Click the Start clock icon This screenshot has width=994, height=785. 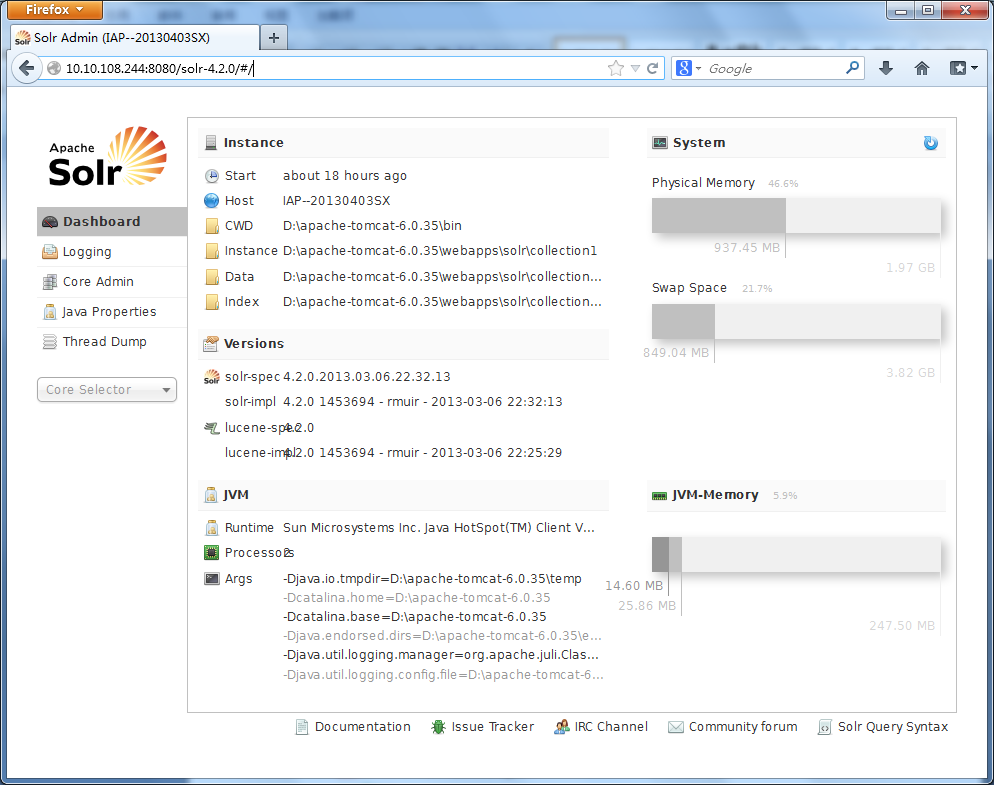[212, 176]
